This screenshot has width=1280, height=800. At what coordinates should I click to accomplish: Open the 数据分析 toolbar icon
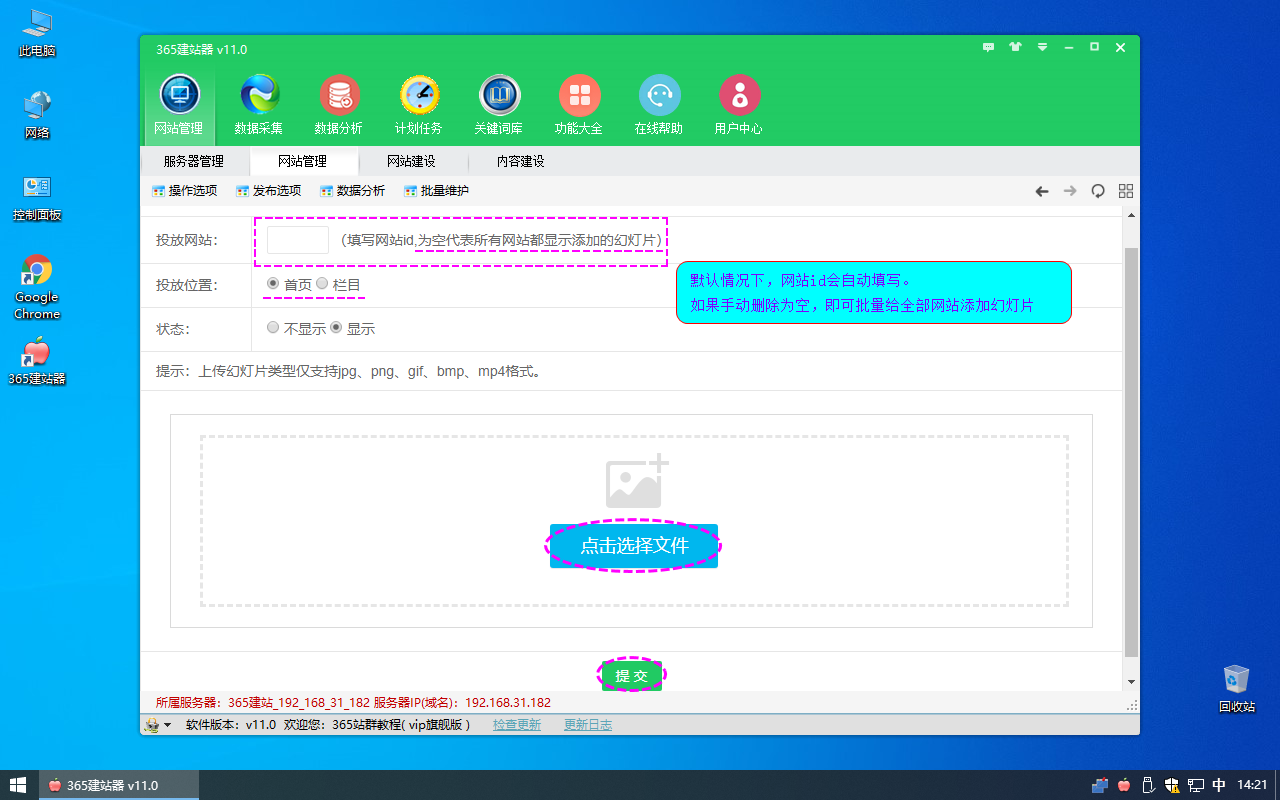click(x=339, y=106)
